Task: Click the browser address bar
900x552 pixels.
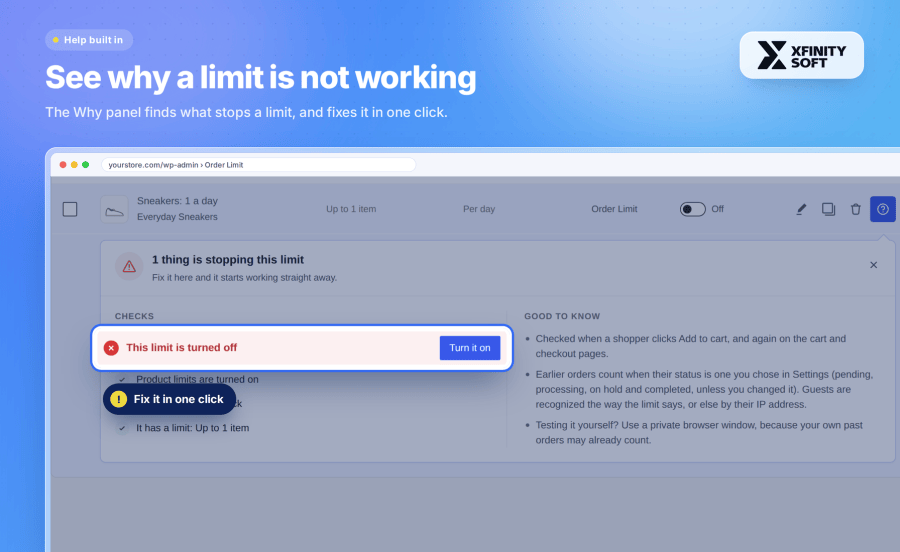Action: (x=258, y=165)
